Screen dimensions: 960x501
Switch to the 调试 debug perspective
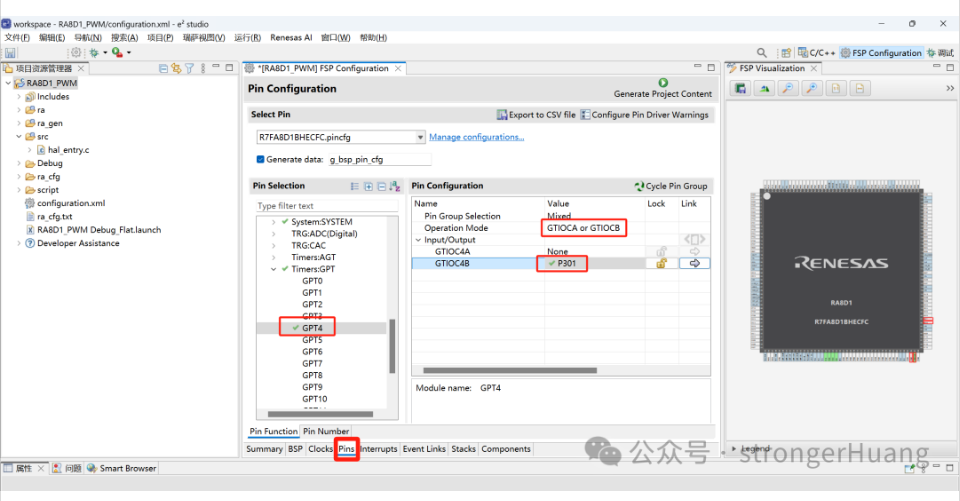[x=940, y=53]
